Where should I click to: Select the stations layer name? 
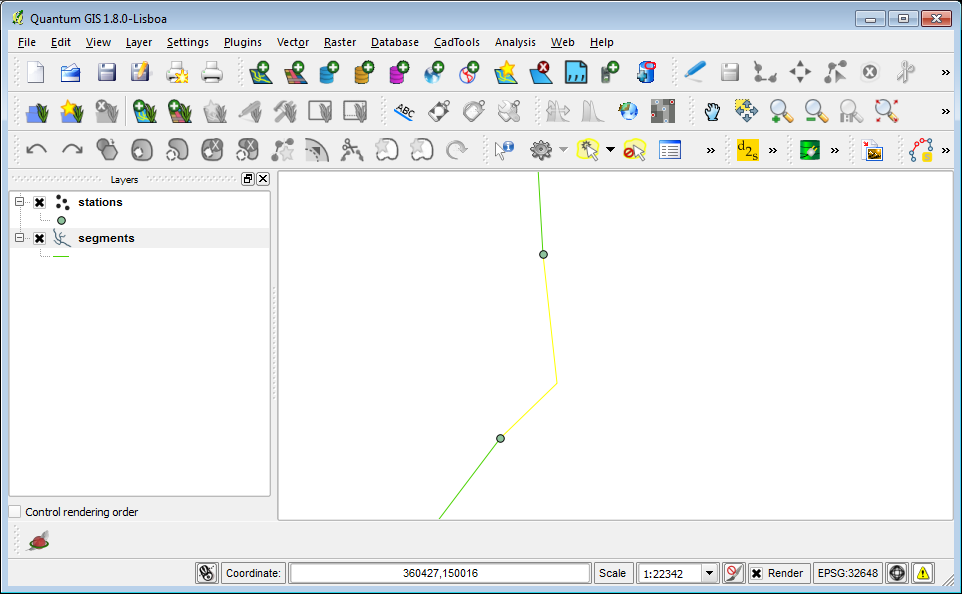coord(100,202)
